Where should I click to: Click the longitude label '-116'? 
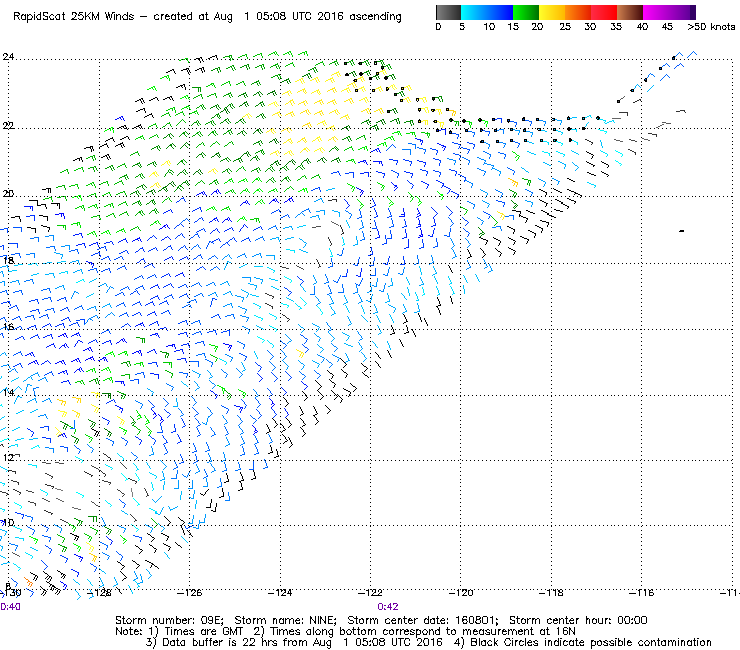[641, 592]
